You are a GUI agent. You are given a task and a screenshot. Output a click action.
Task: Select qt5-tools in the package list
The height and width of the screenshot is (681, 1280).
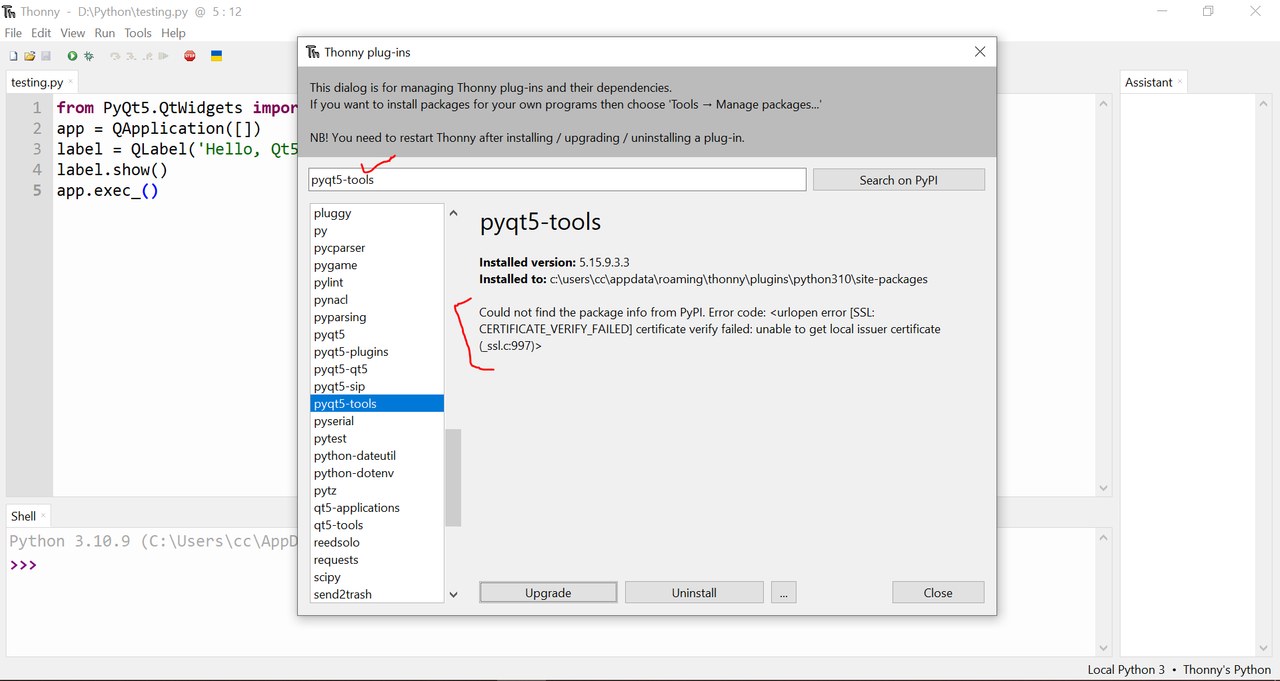pyautogui.click(x=377, y=525)
